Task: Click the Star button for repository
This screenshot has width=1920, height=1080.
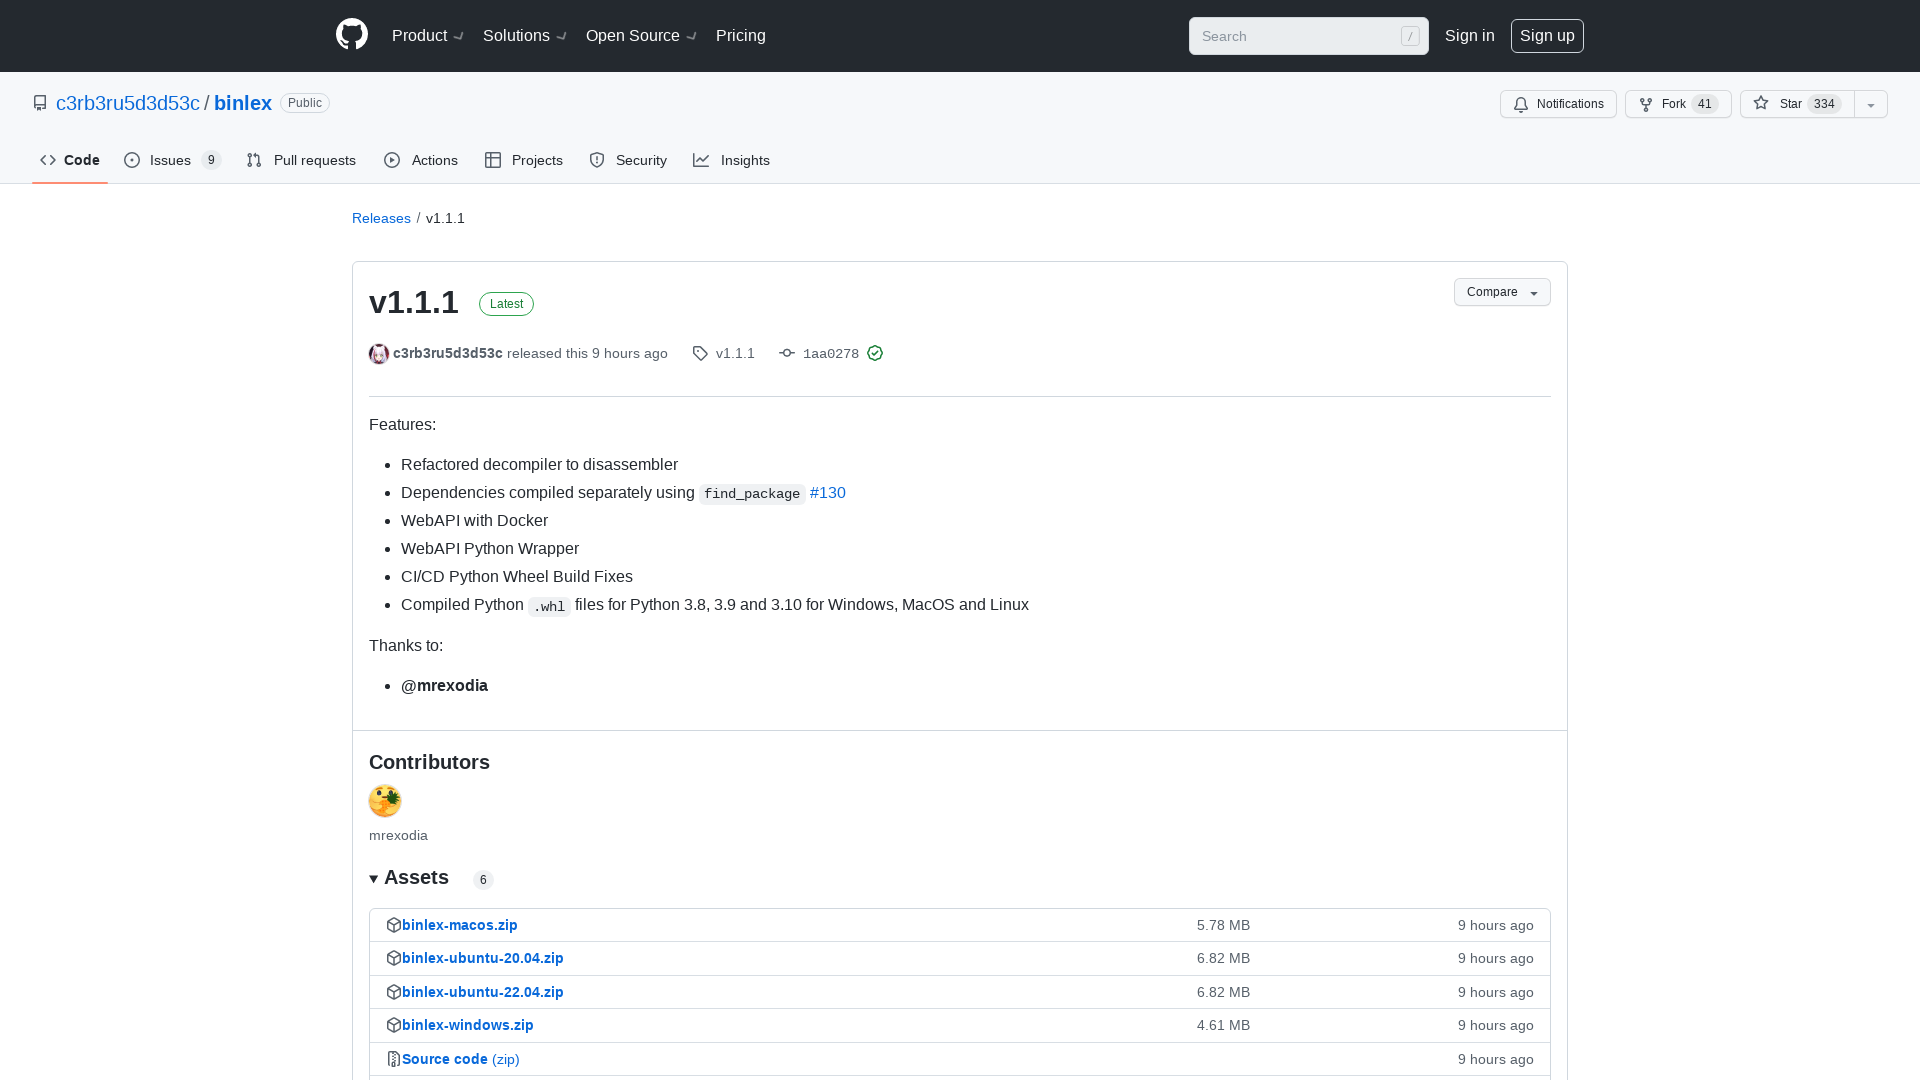Action: (1796, 104)
